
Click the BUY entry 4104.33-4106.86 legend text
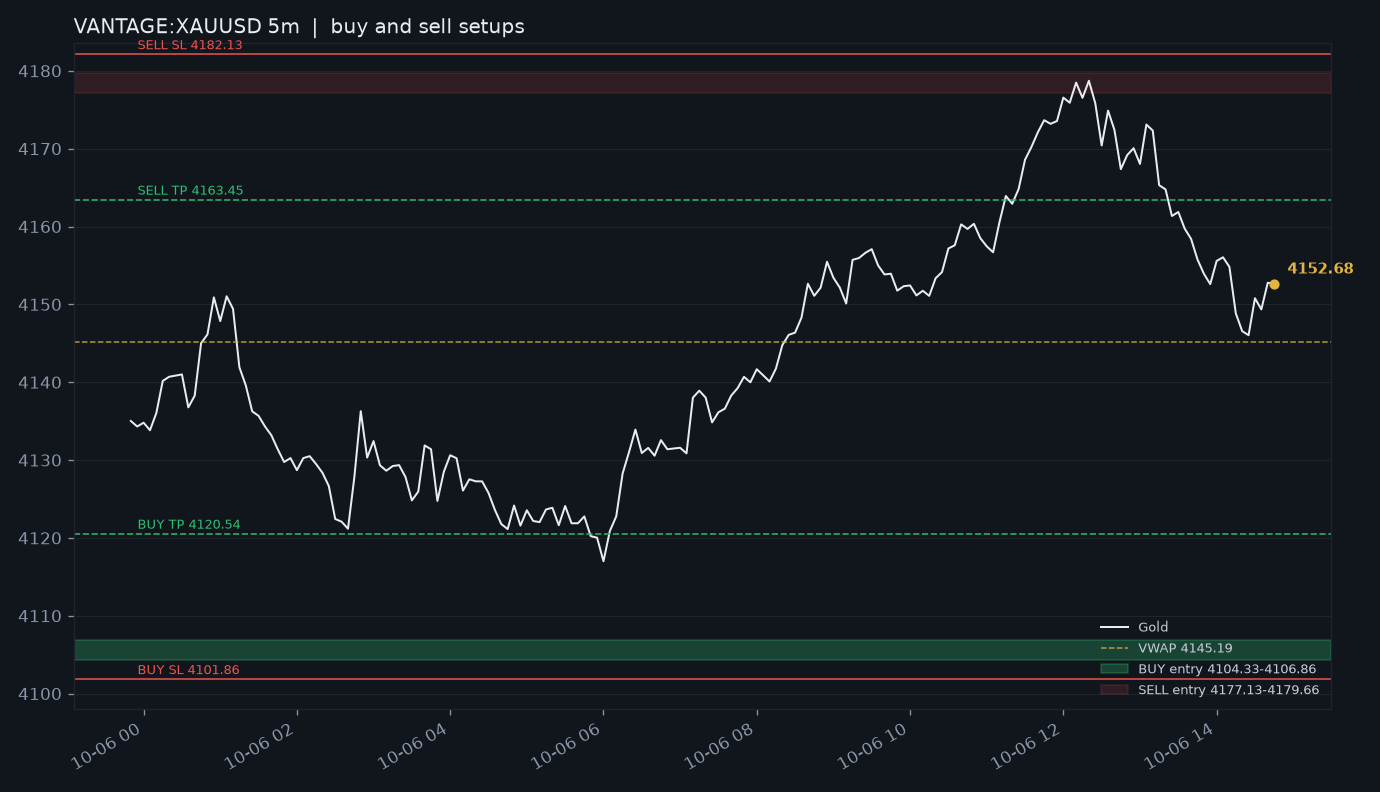[x=1227, y=669]
